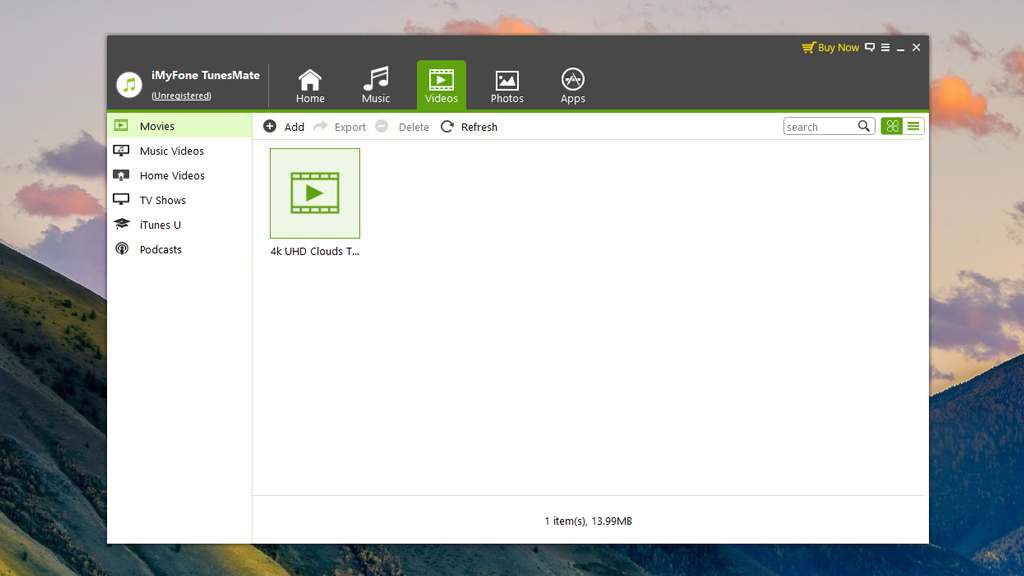Viewport: 1024px width, 576px height.
Task: Click the Export button
Action: (x=340, y=127)
